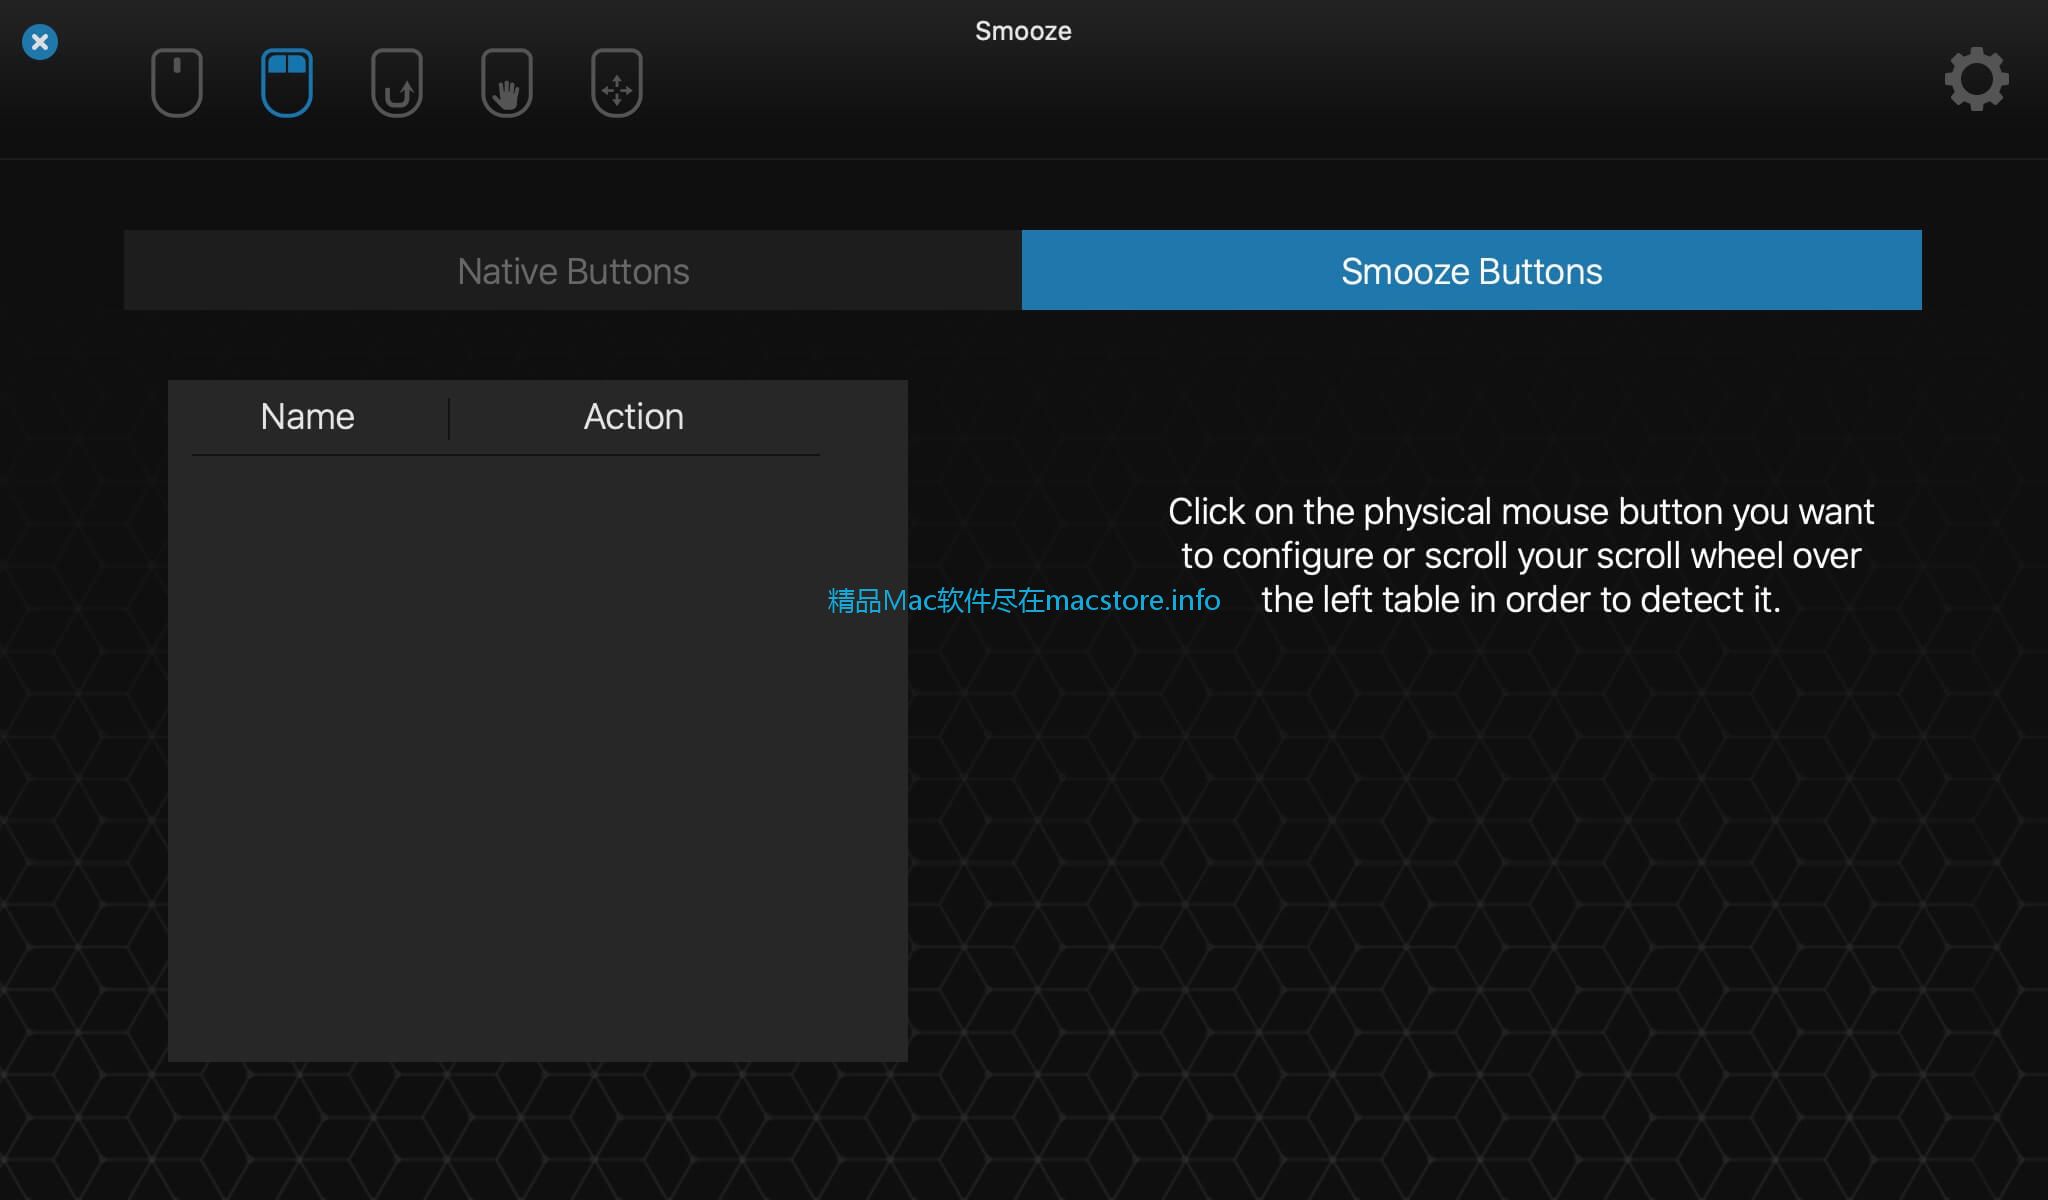Select the Smooze Buttons tab
Image resolution: width=2048 pixels, height=1200 pixels.
click(1471, 271)
